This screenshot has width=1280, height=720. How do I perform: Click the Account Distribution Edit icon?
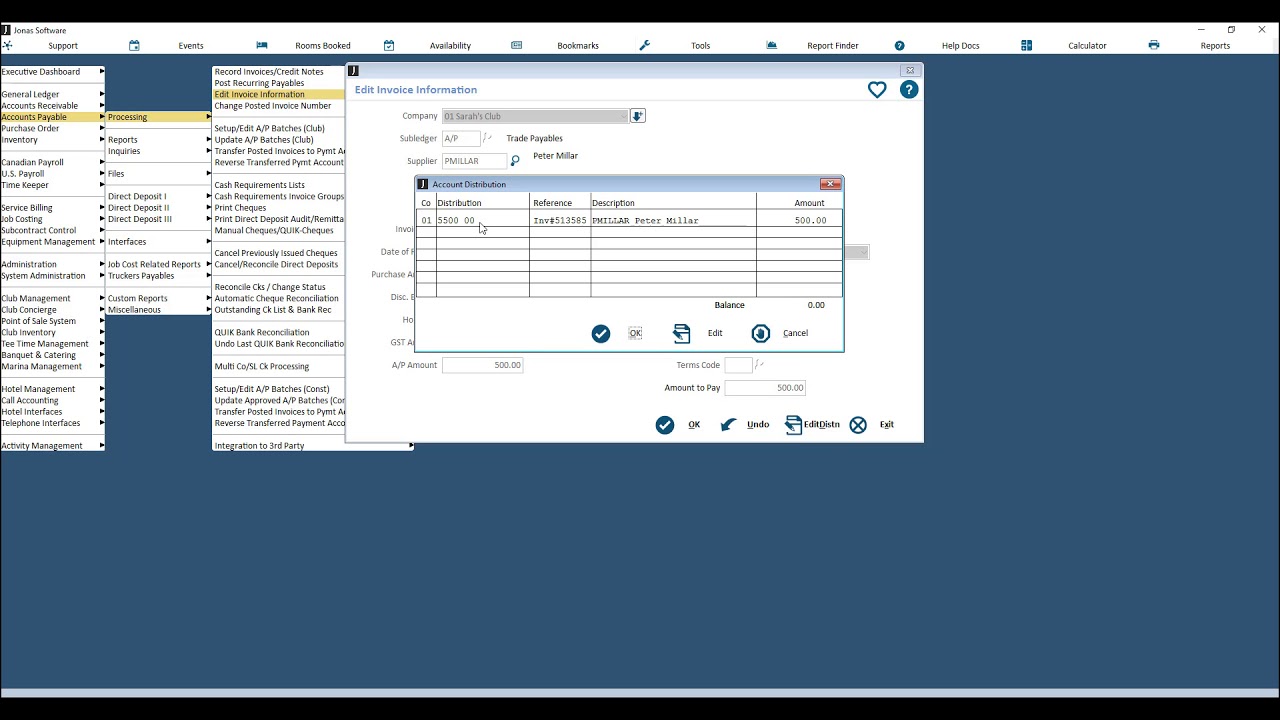click(x=682, y=334)
